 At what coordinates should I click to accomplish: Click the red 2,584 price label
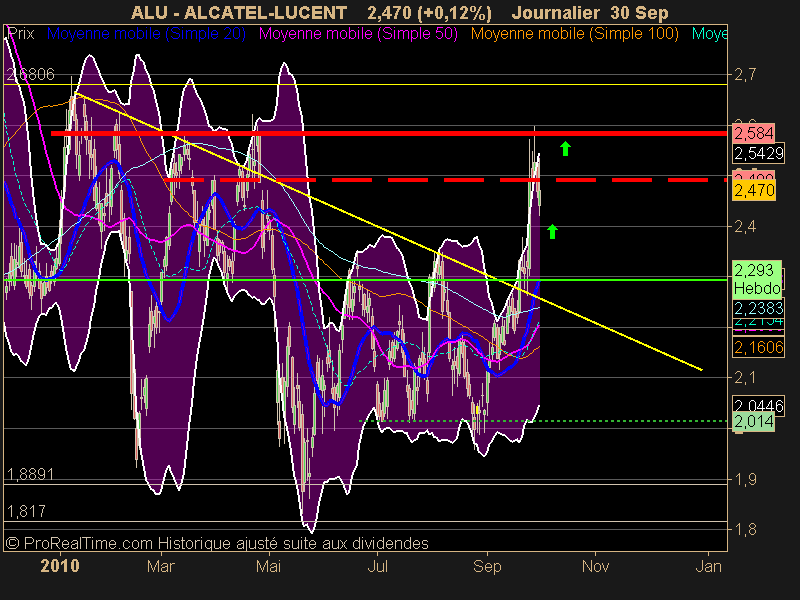point(754,133)
